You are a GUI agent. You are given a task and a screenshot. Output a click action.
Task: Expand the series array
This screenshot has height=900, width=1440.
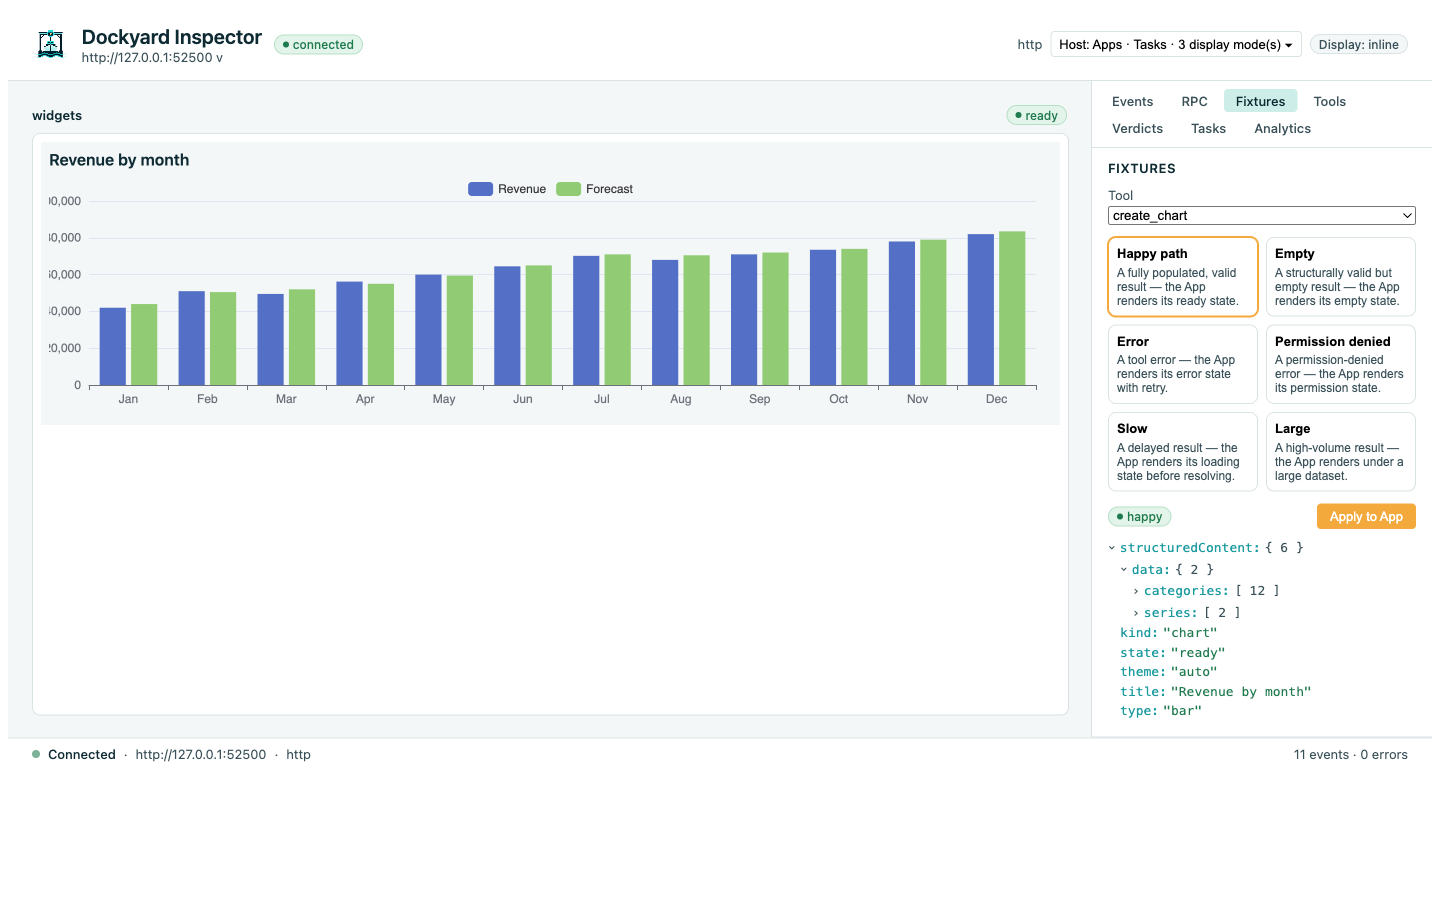click(1136, 613)
